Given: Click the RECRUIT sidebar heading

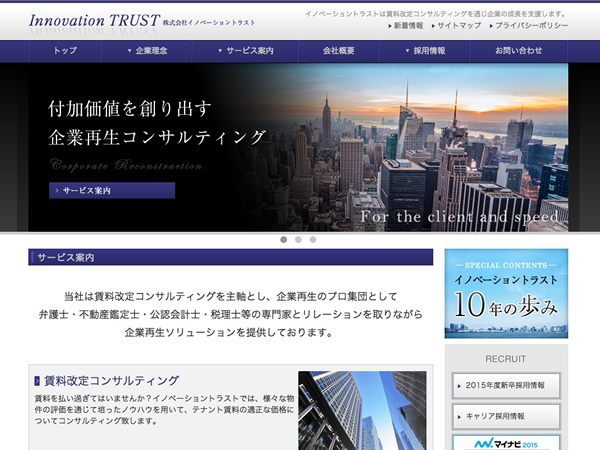Looking at the screenshot, I should (x=505, y=359).
